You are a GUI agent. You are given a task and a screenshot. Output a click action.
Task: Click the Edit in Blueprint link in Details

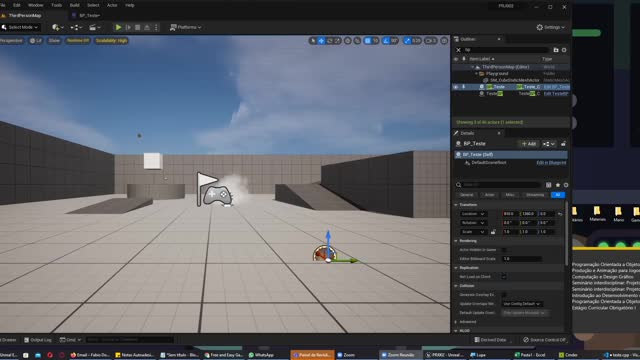tap(551, 162)
